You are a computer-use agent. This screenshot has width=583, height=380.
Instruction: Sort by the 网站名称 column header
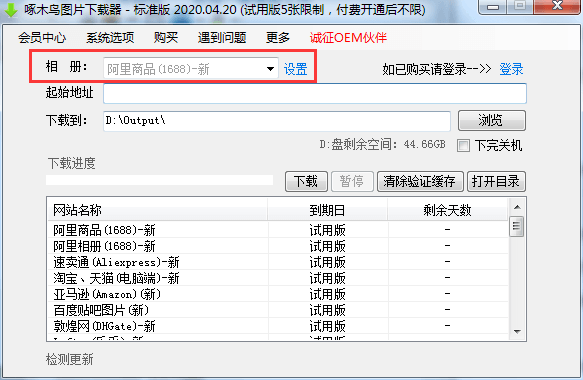[157, 210]
